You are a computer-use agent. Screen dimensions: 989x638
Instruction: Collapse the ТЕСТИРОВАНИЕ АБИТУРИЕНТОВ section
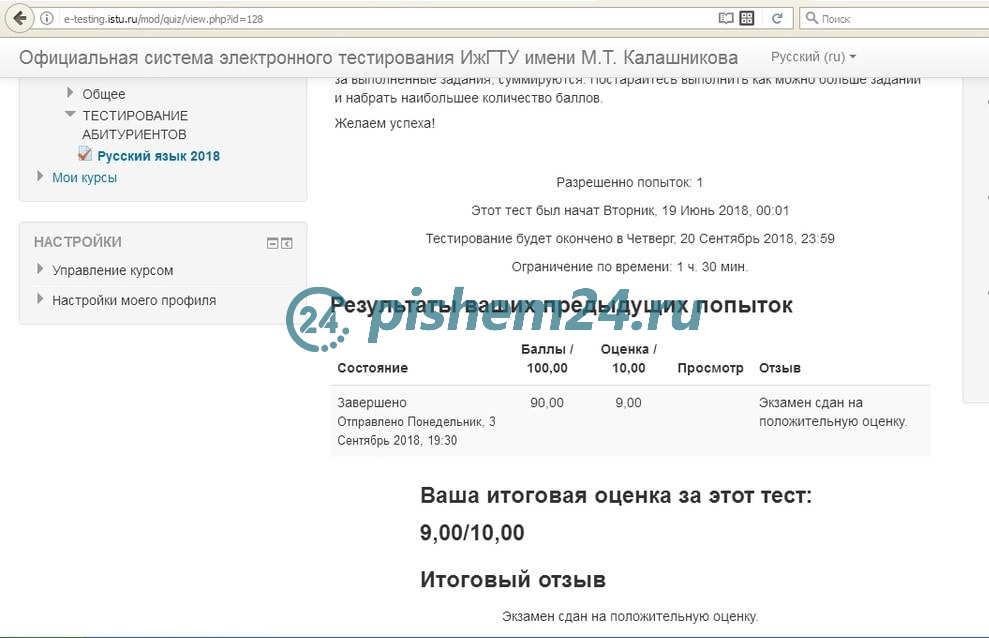click(x=70, y=115)
